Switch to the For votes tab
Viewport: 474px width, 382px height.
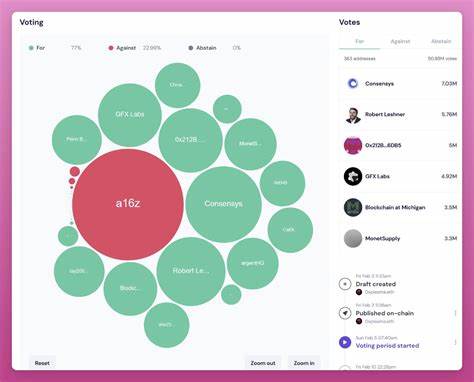click(359, 41)
